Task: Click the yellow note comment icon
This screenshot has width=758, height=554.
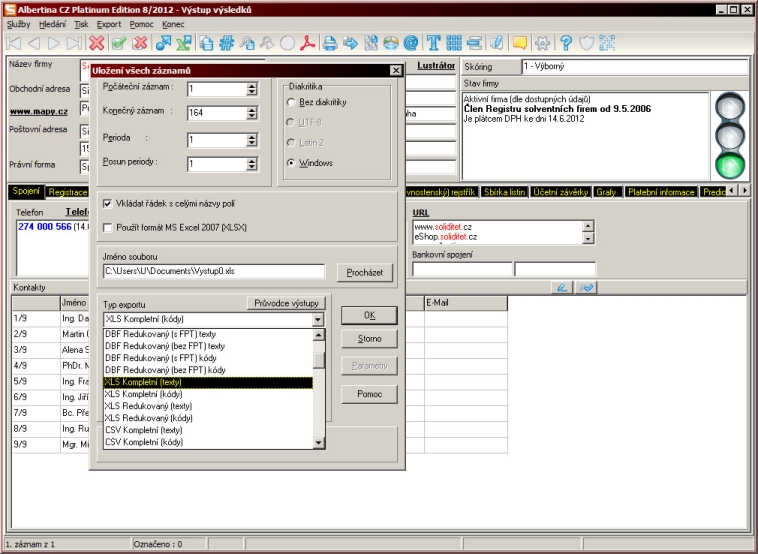Action: coord(520,44)
